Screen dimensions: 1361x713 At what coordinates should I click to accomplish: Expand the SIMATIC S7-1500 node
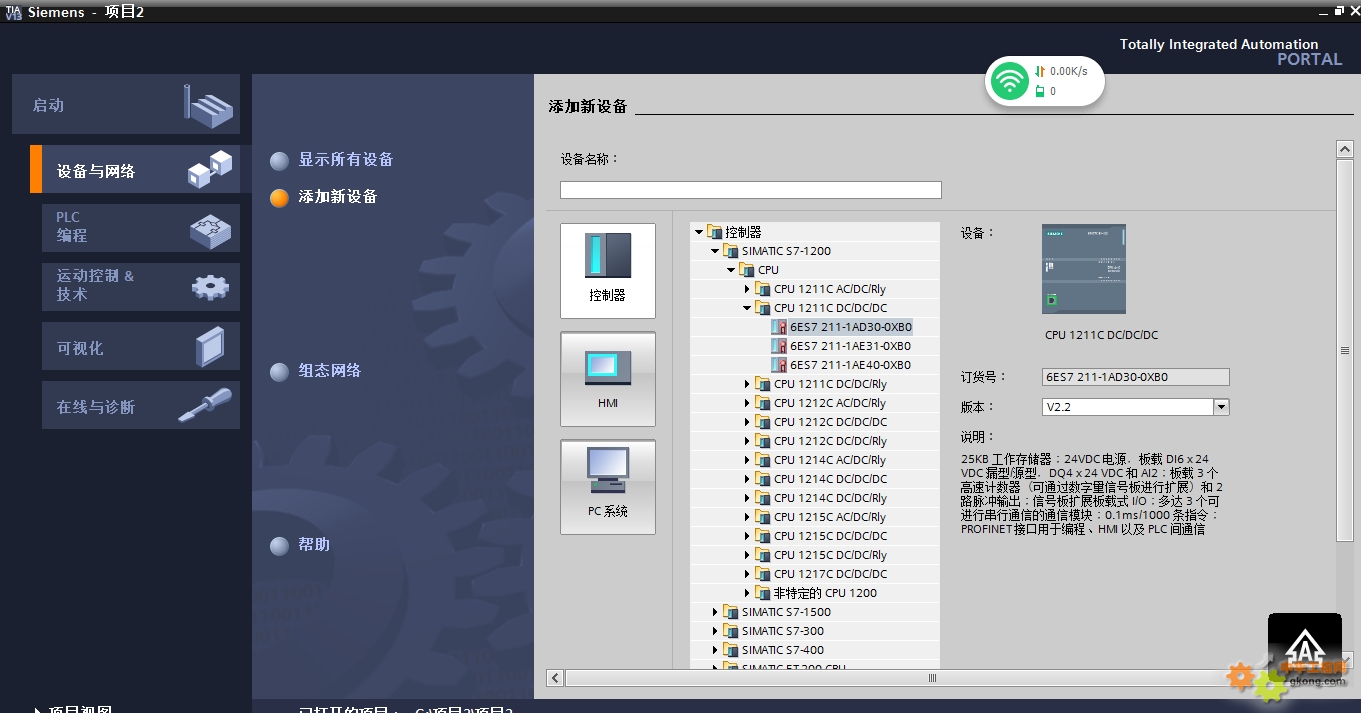[715, 612]
